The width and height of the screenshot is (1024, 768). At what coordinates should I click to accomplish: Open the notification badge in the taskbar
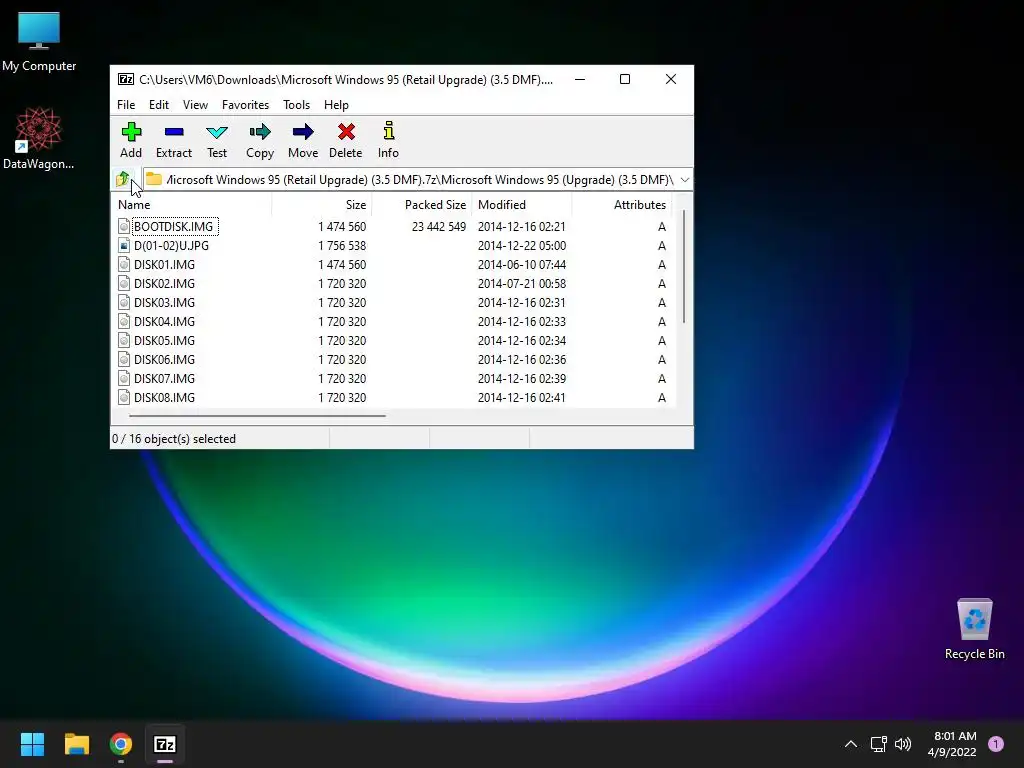click(996, 744)
